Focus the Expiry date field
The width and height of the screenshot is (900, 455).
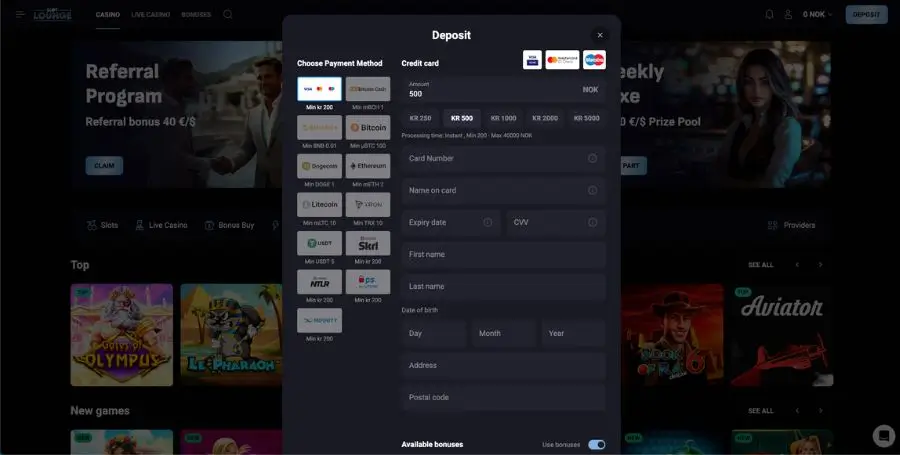click(451, 223)
